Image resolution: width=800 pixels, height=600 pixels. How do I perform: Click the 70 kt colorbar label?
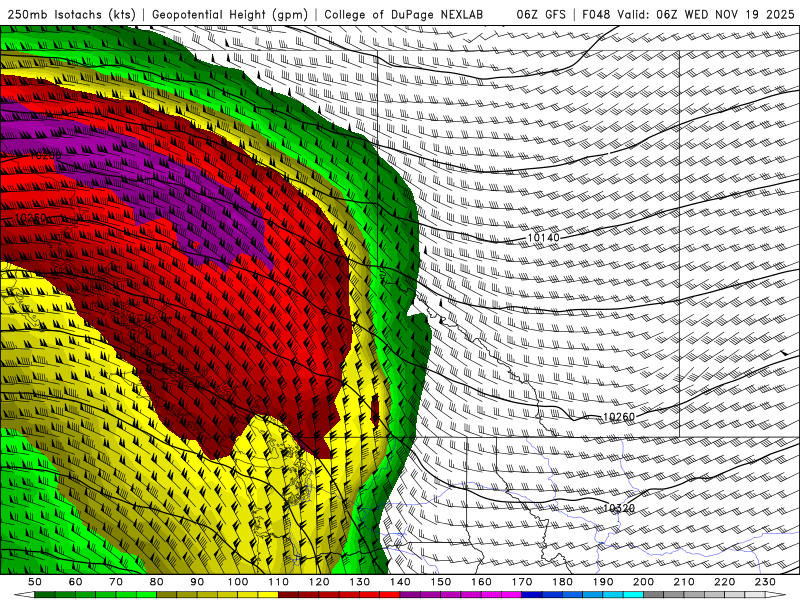[116, 582]
